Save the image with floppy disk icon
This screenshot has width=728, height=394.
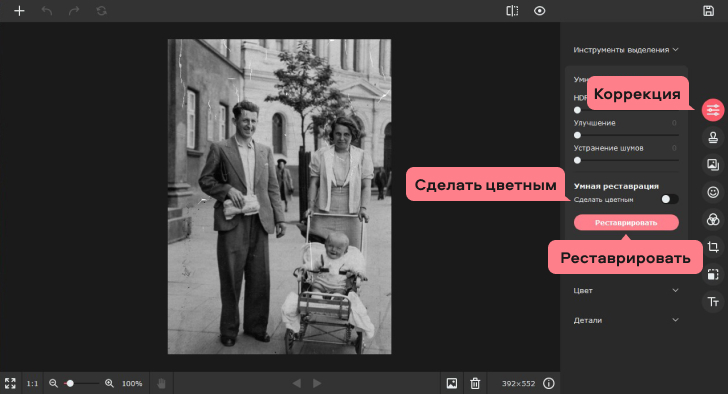point(708,11)
